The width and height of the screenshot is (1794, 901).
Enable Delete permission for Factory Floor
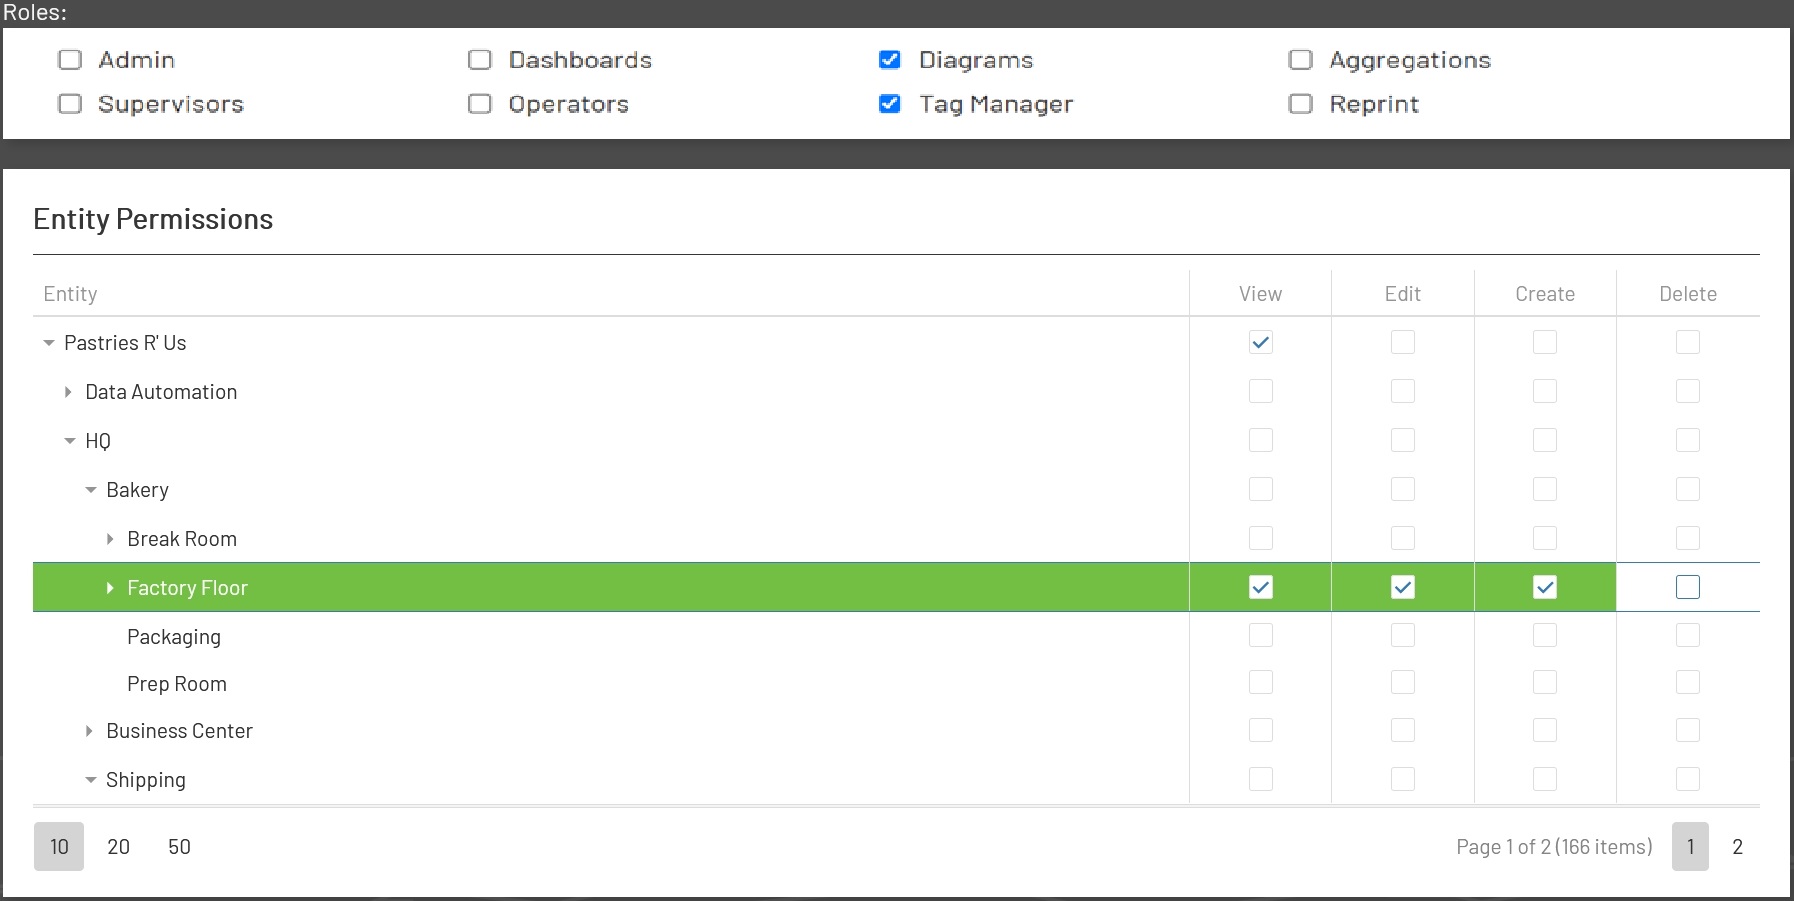click(x=1687, y=587)
